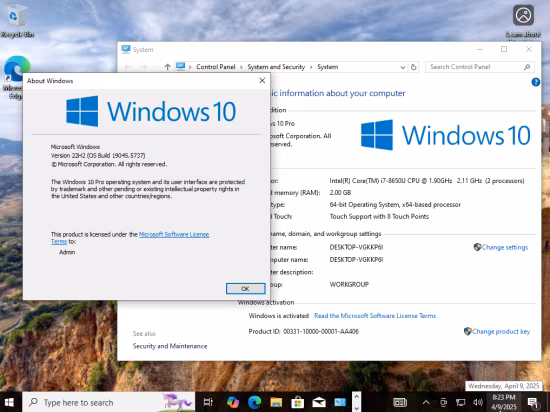Open File Explorer from the taskbar

click(276, 402)
